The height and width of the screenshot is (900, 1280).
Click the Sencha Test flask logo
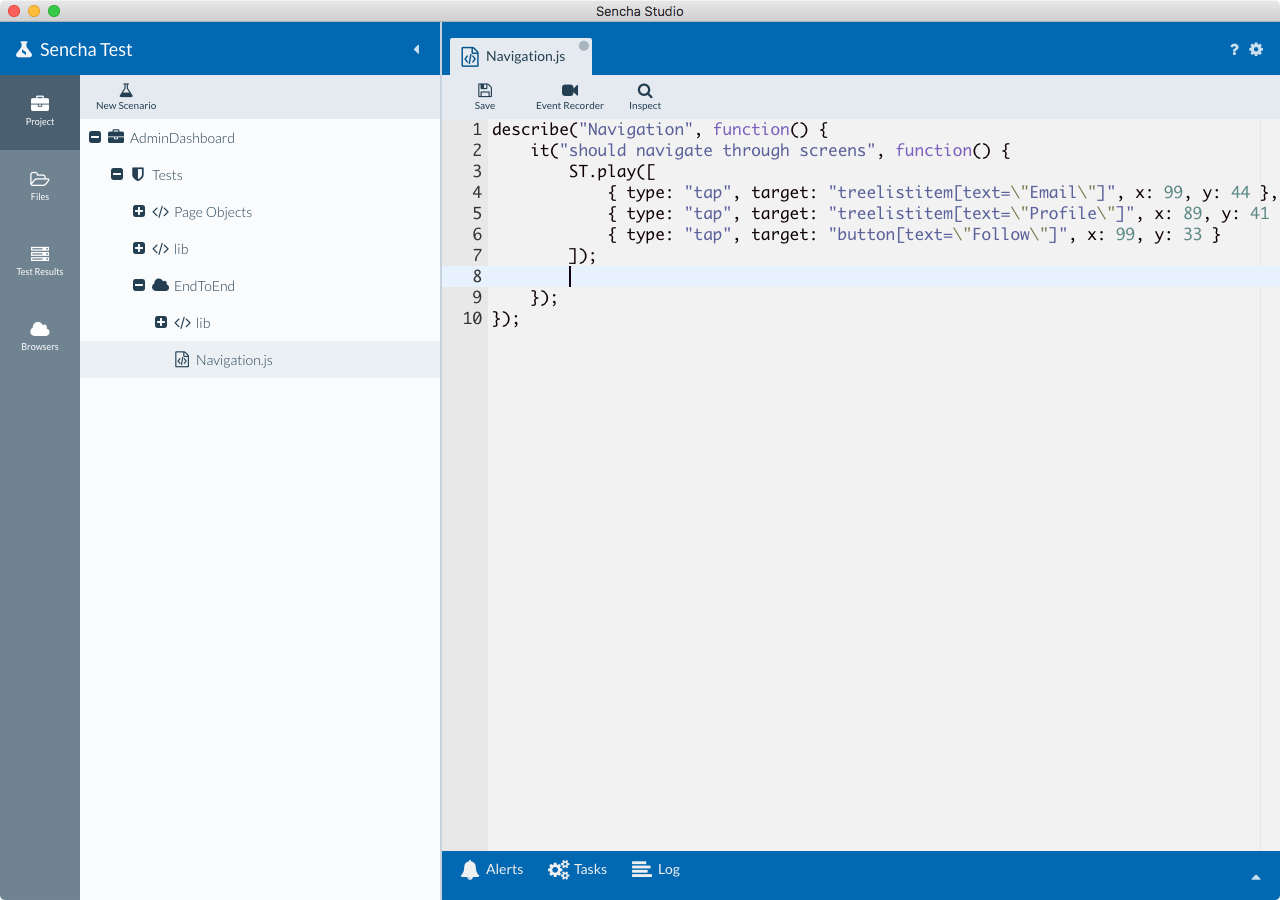tap(24, 49)
